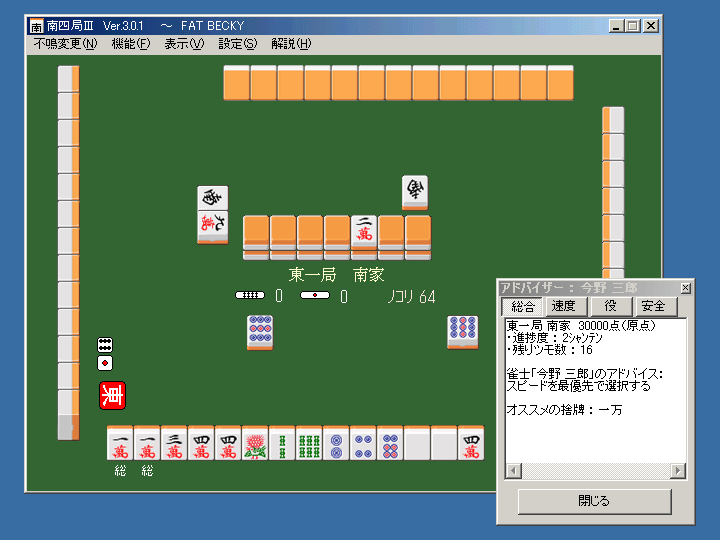This screenshot has width=720, height=540.
Task: Switch to the 役 advisor tab
Action: (610, 306)
